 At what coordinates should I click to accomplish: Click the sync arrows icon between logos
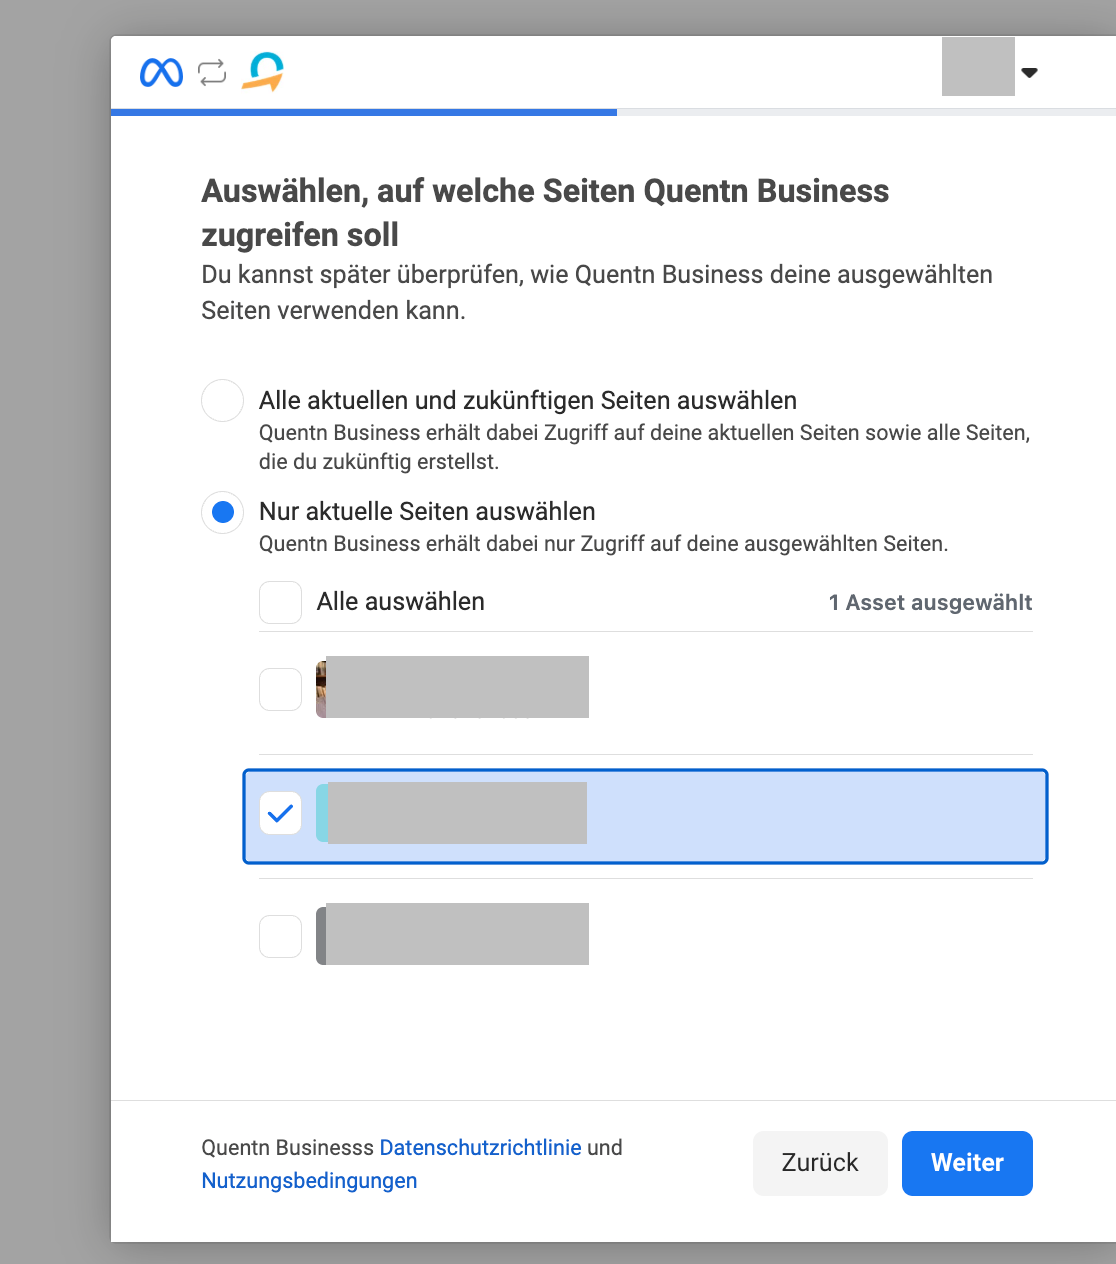212,72
